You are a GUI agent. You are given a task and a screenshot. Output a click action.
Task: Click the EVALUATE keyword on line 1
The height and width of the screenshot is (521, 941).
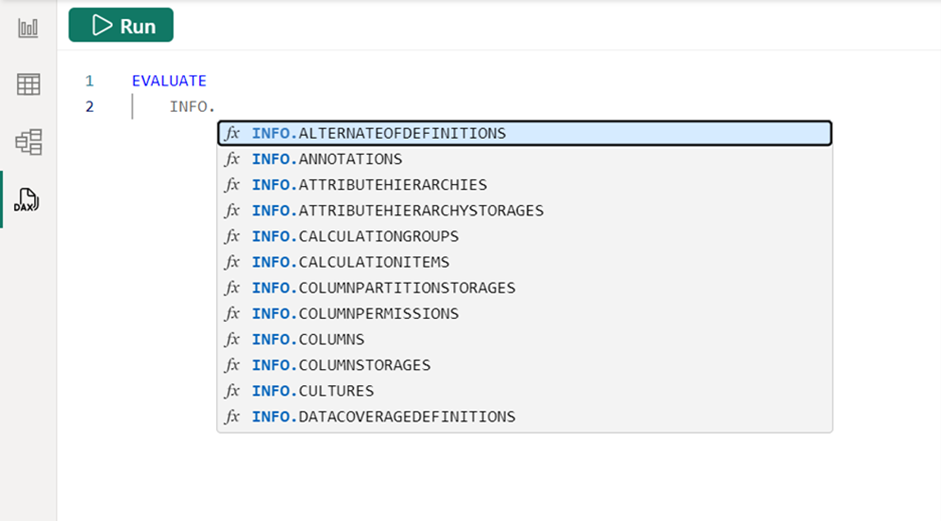169,81
